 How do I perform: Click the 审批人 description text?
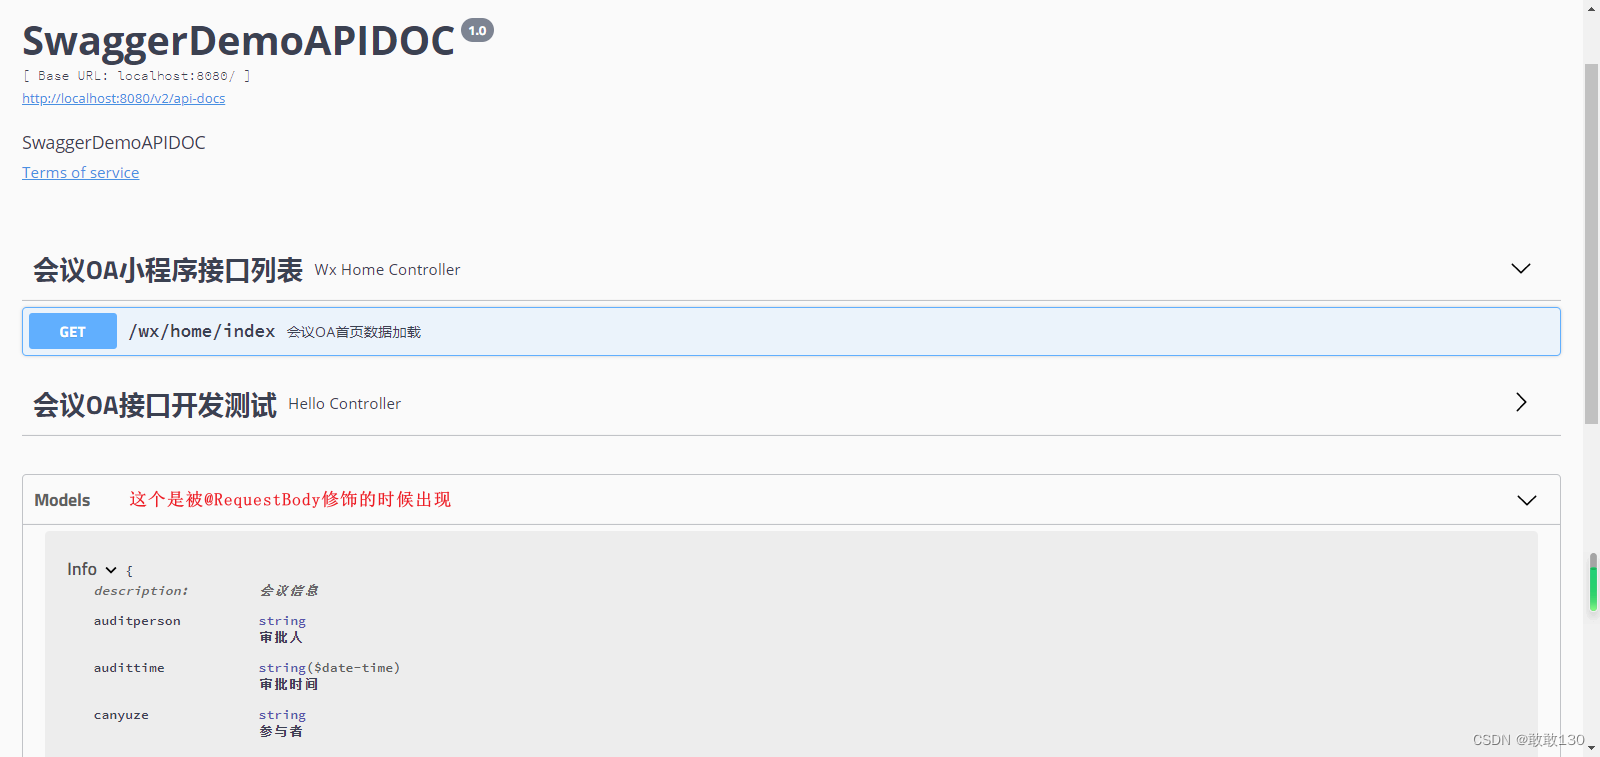281,637
